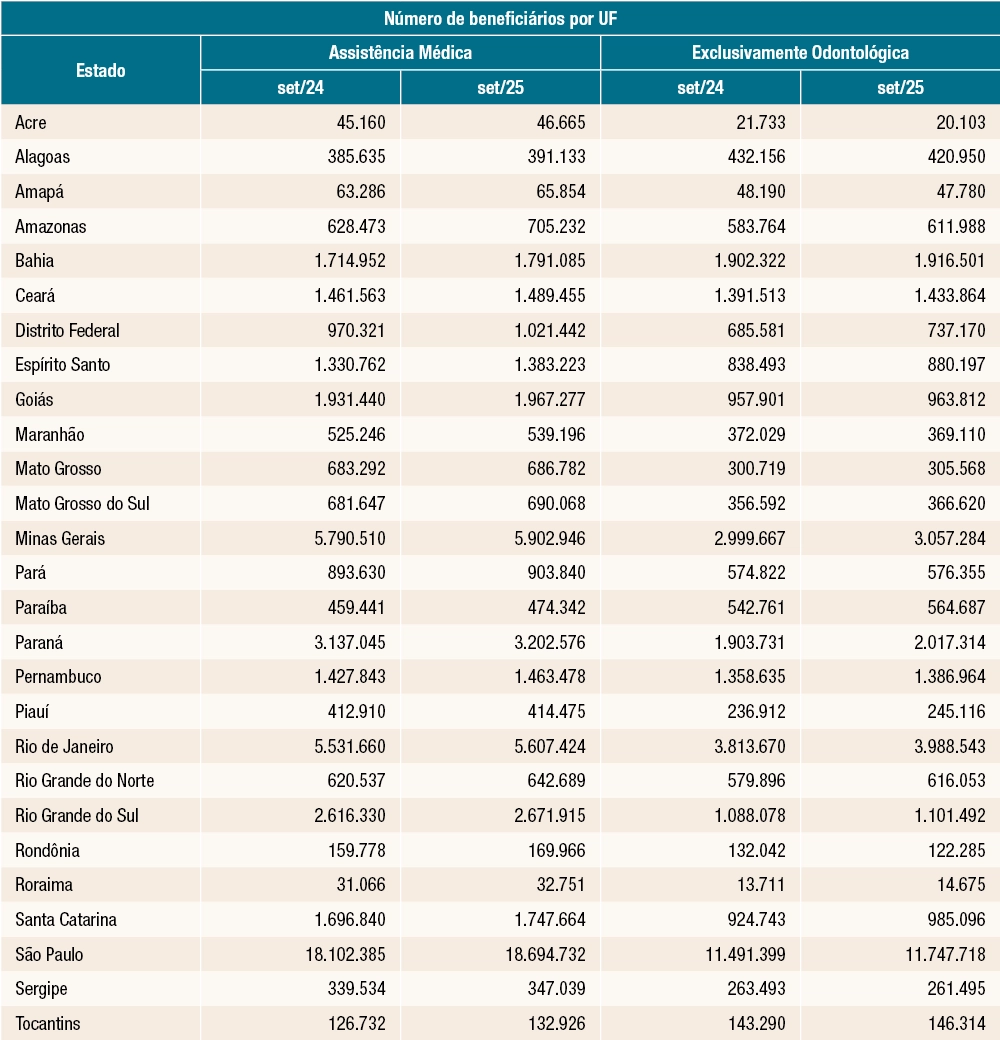Click the 5.607.424 cell for Rio de Janeiro

tap(550, 746)
